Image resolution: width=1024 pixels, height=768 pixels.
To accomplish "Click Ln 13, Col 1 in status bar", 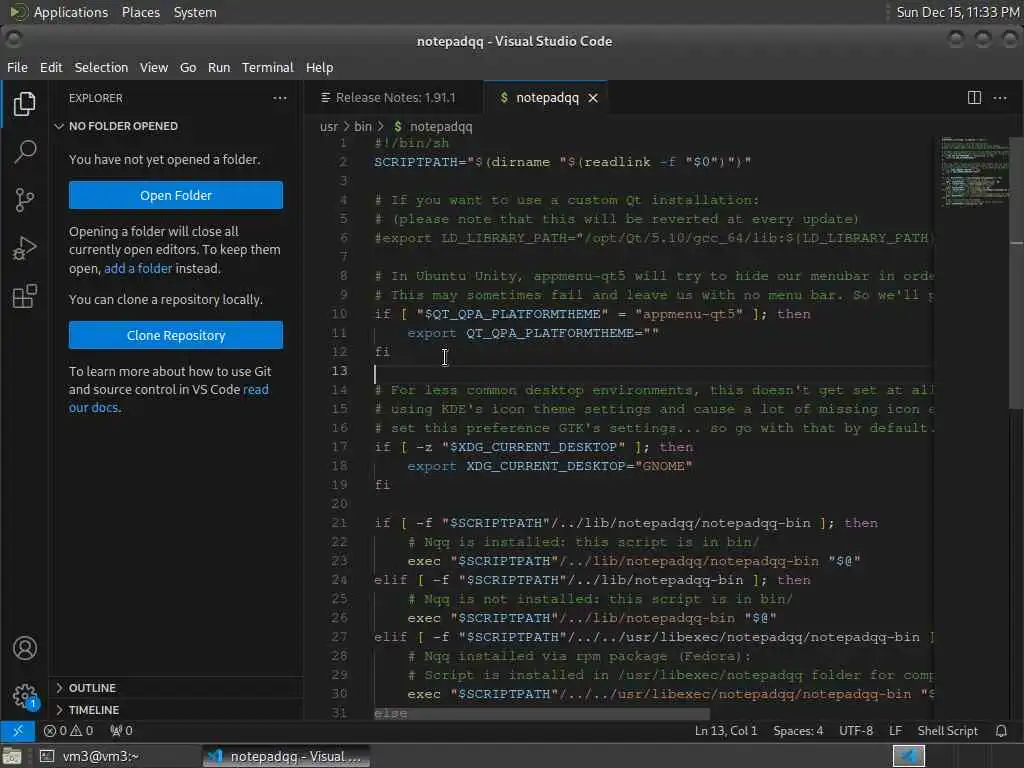I will point(726,731).
